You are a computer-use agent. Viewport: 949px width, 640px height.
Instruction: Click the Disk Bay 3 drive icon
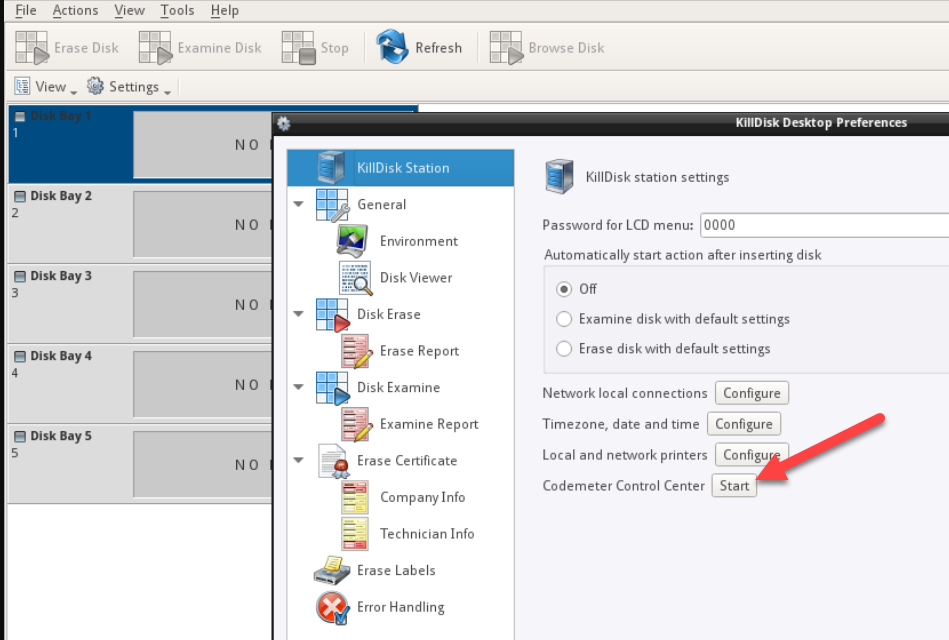[20, 276]
